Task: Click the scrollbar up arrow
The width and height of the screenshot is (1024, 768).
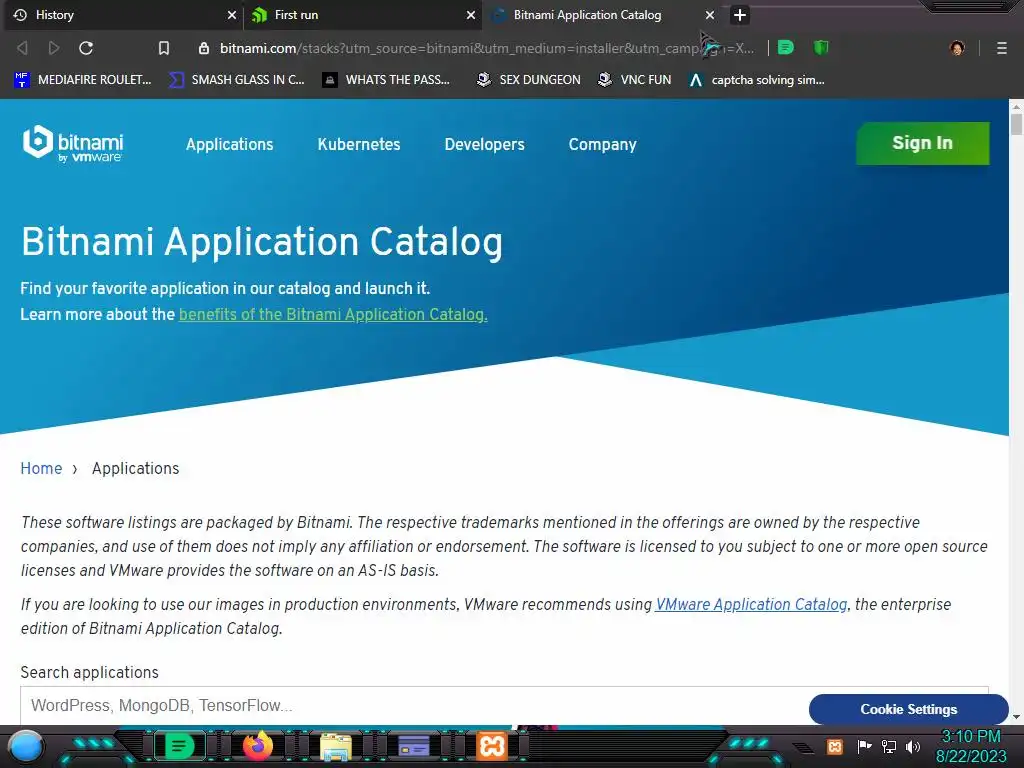Action: tap(1016, 105)
